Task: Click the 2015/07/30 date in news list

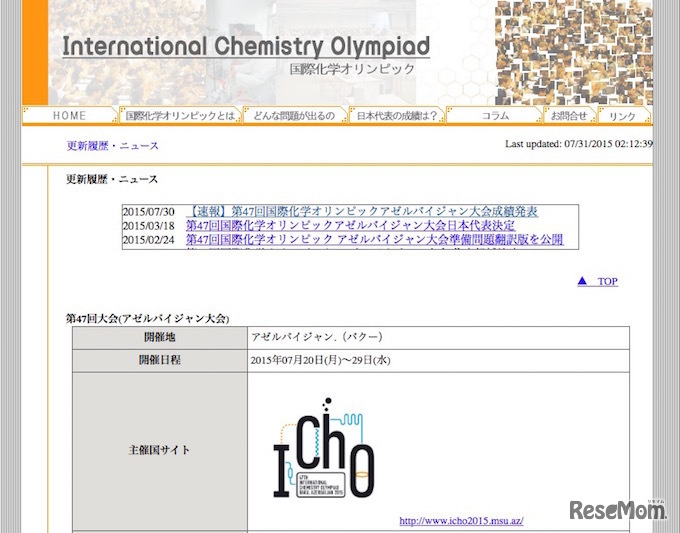Action: (149, 212)
